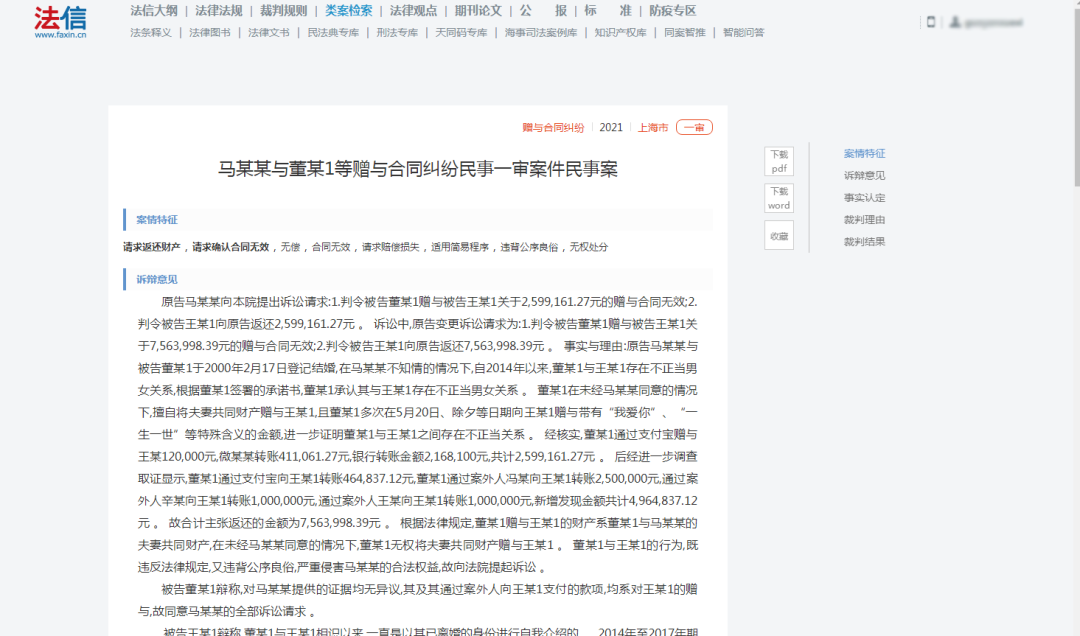Screen dimensions: 1080x636
Task: Download the case as word
Action: click(779, 198)
